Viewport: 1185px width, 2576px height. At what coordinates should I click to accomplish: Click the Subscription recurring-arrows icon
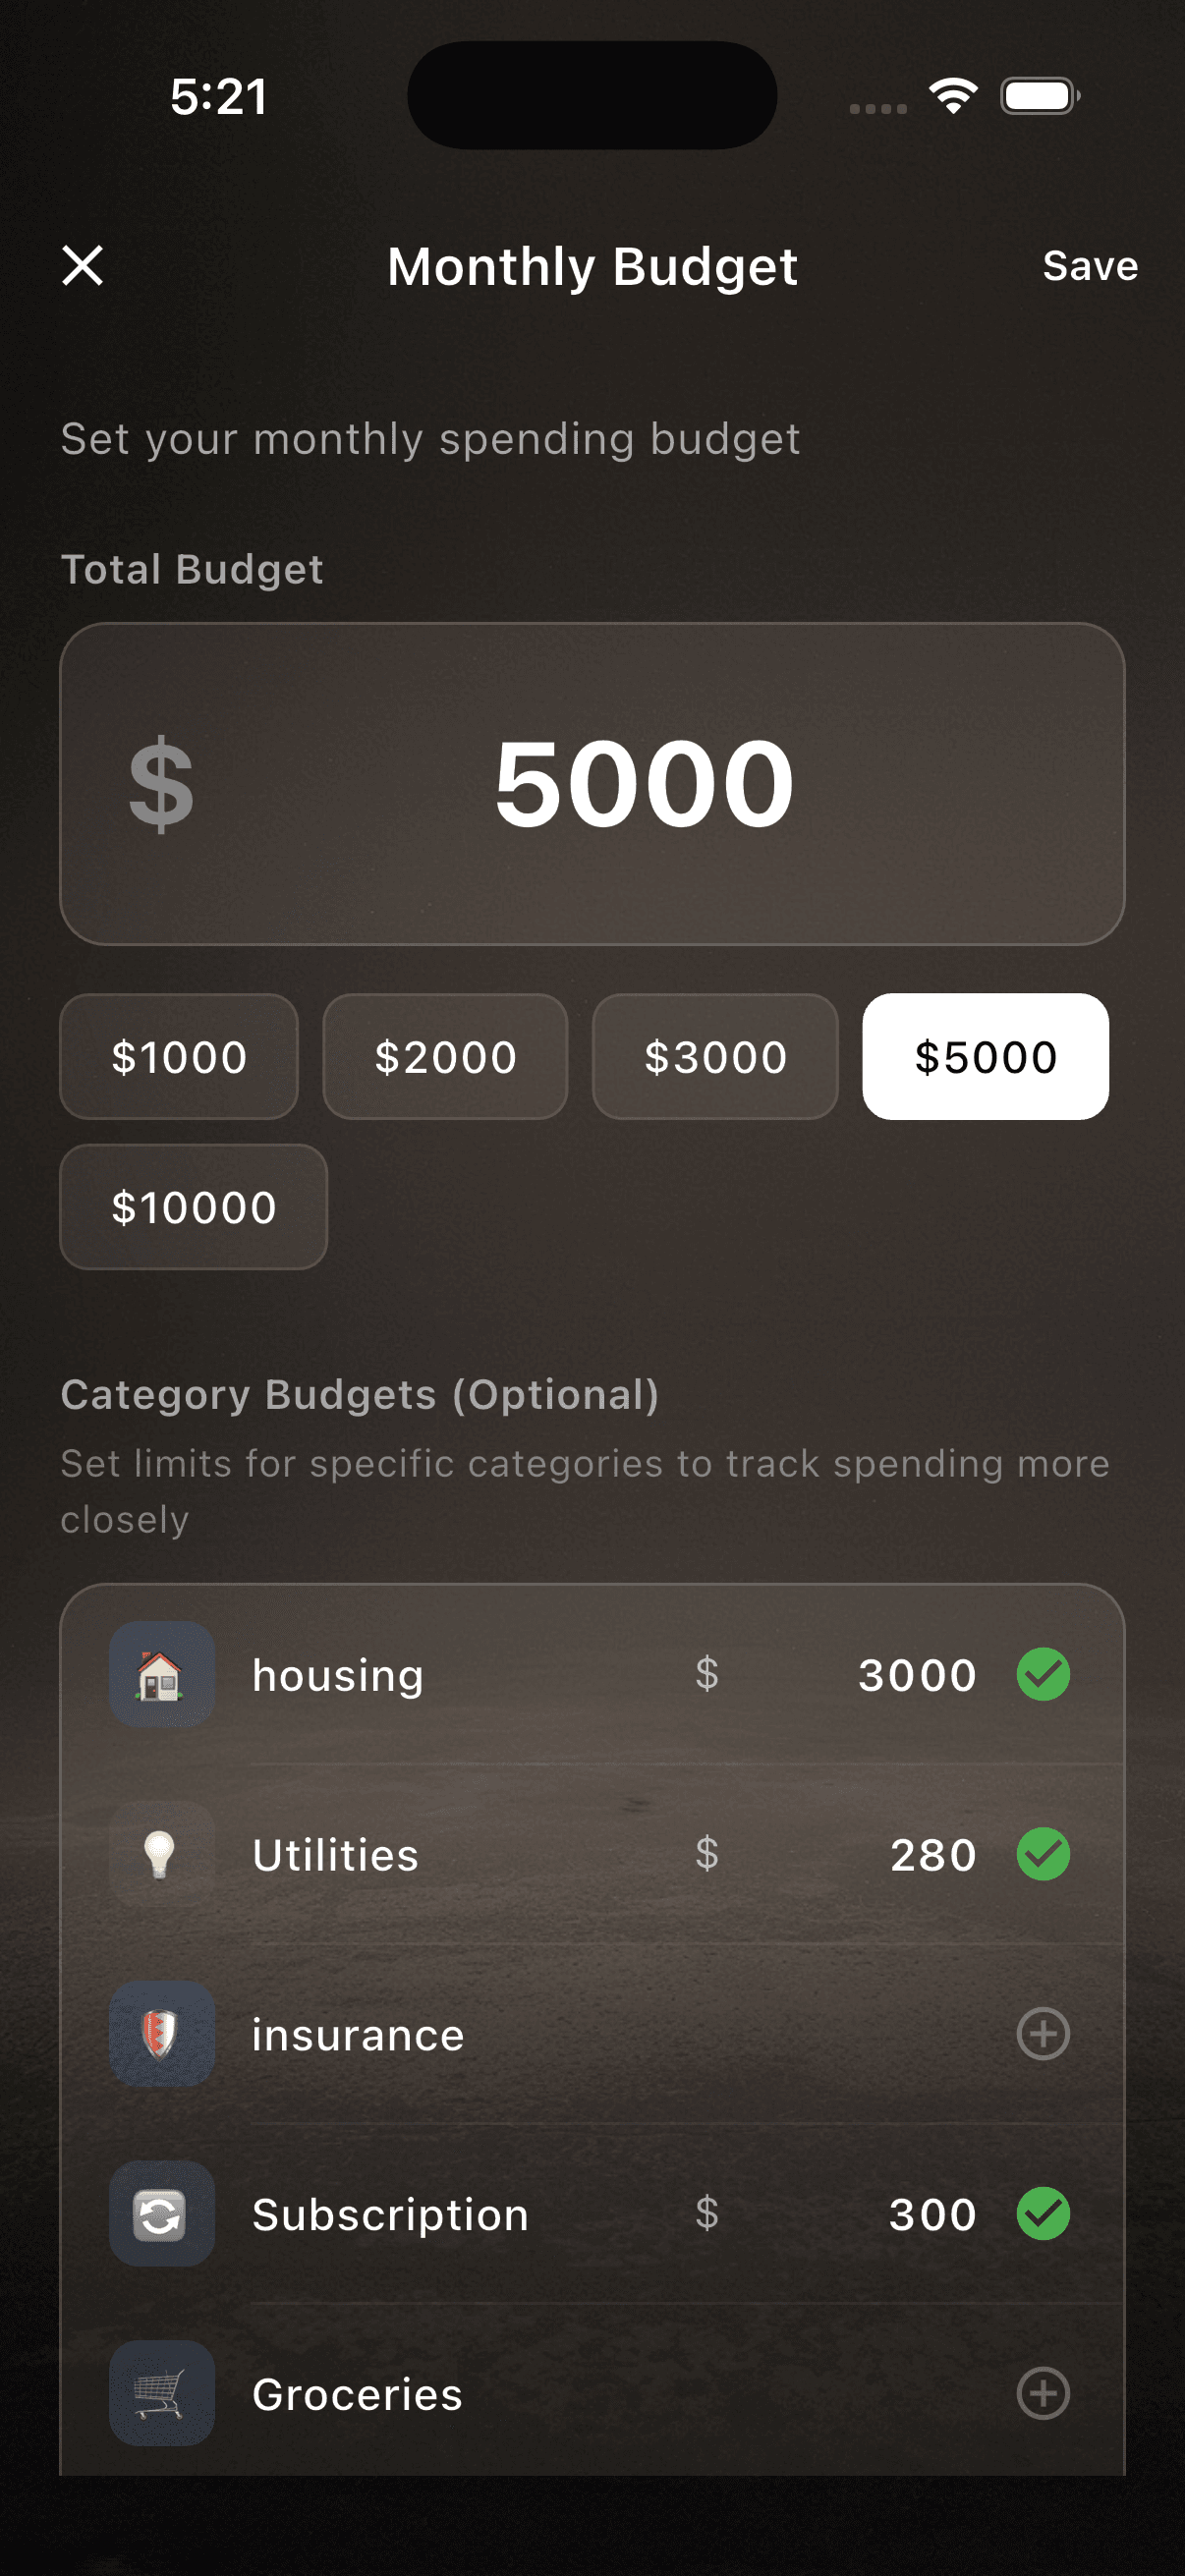(x=161, y=2214)
